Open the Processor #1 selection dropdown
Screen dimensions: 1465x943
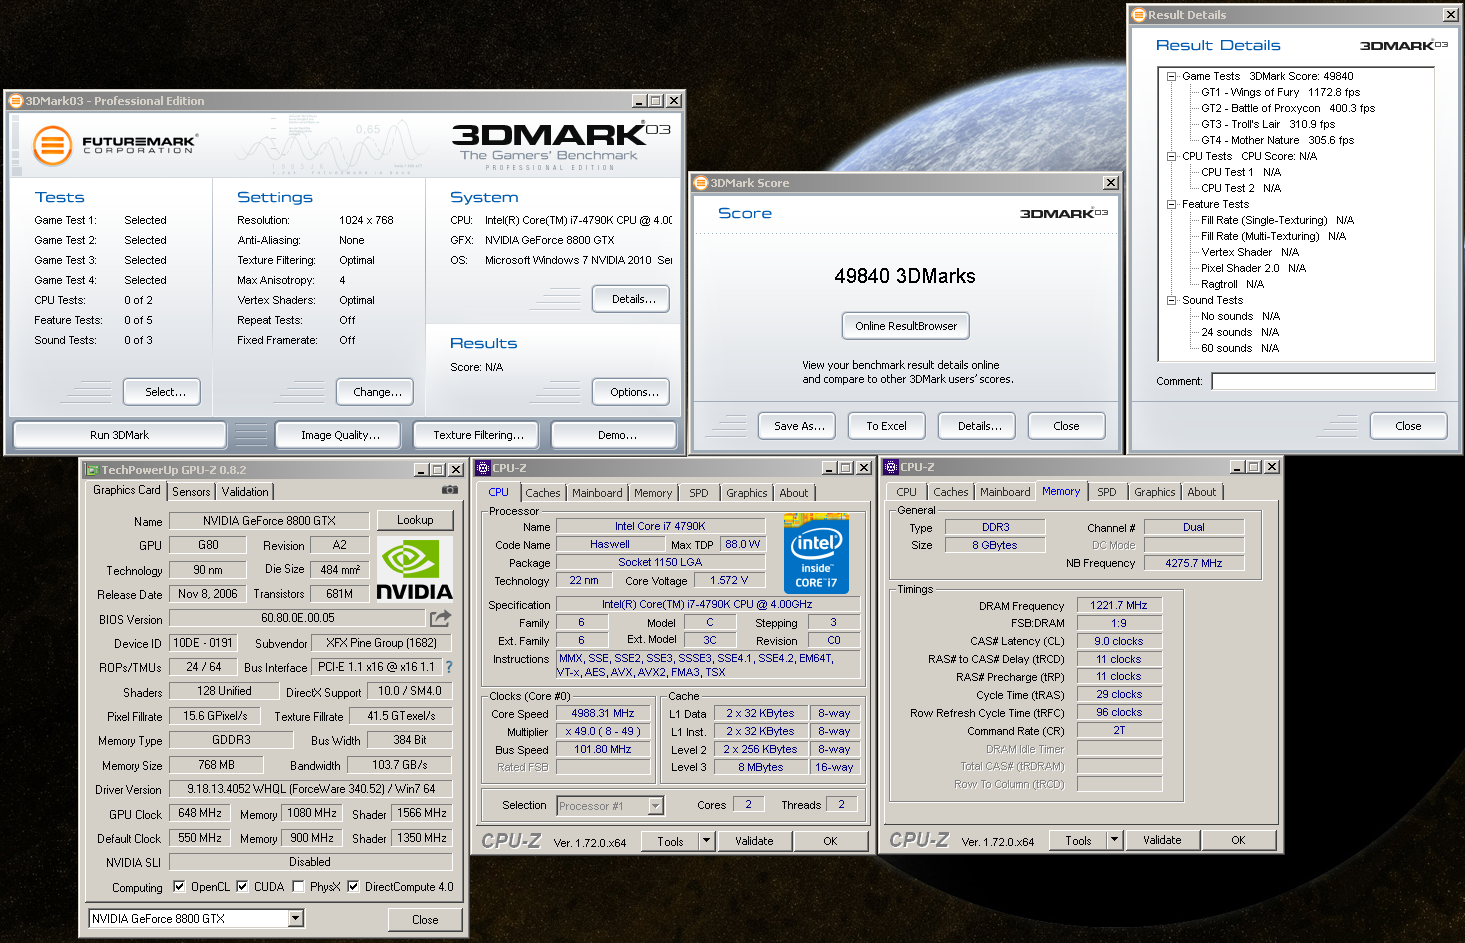coord(656,805)
